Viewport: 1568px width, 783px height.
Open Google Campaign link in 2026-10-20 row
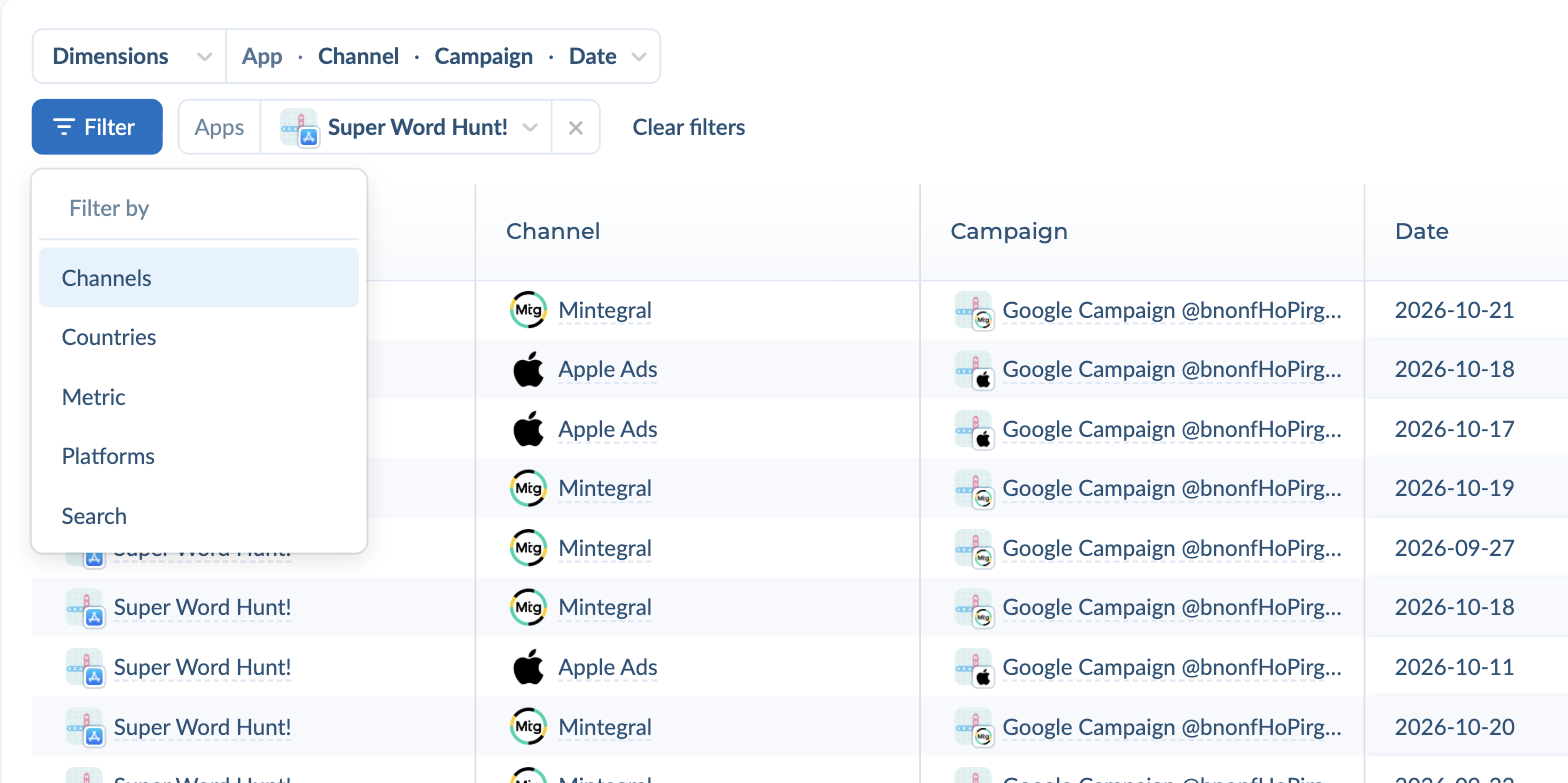[x=1172, y=727]
